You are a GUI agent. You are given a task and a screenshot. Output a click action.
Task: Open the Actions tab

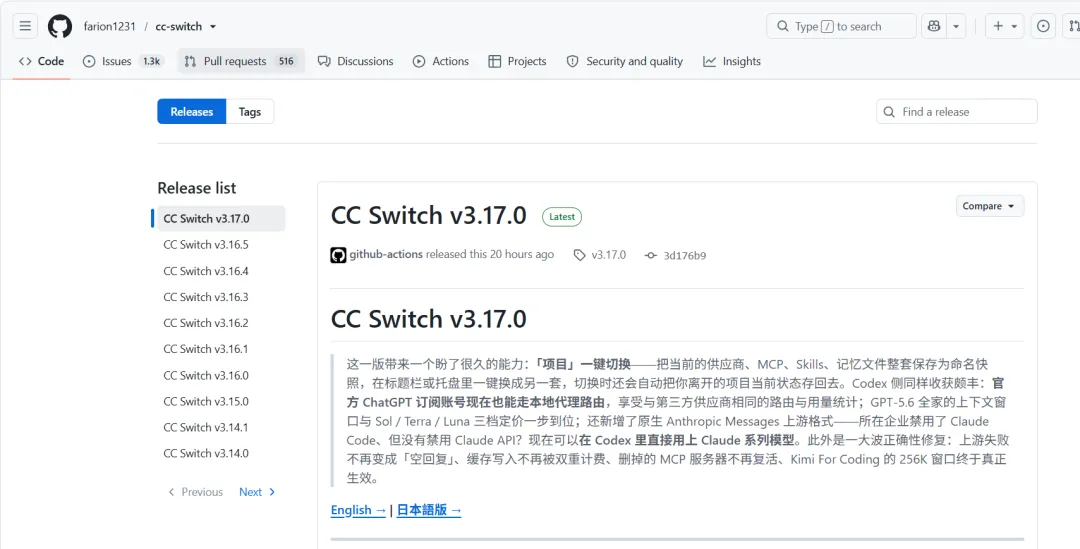[x=441, y=61]
